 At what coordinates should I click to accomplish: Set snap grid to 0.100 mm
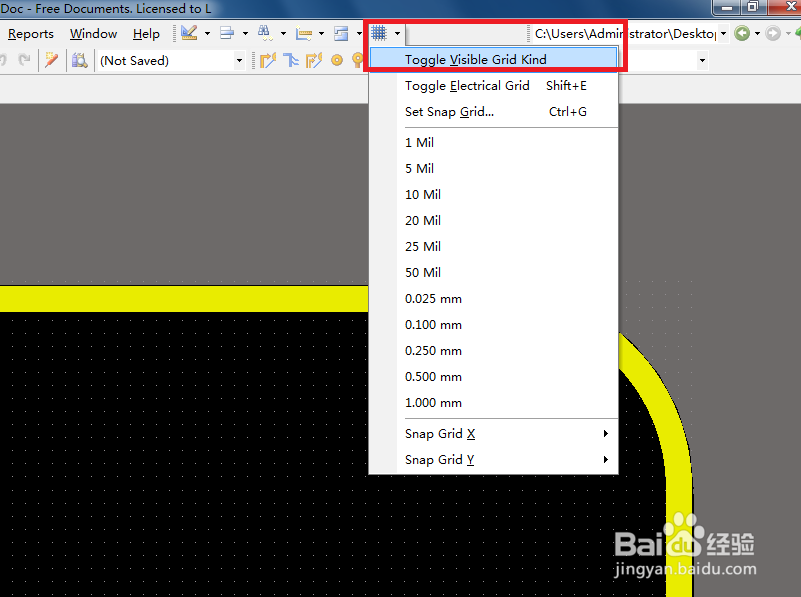[493, 325]
